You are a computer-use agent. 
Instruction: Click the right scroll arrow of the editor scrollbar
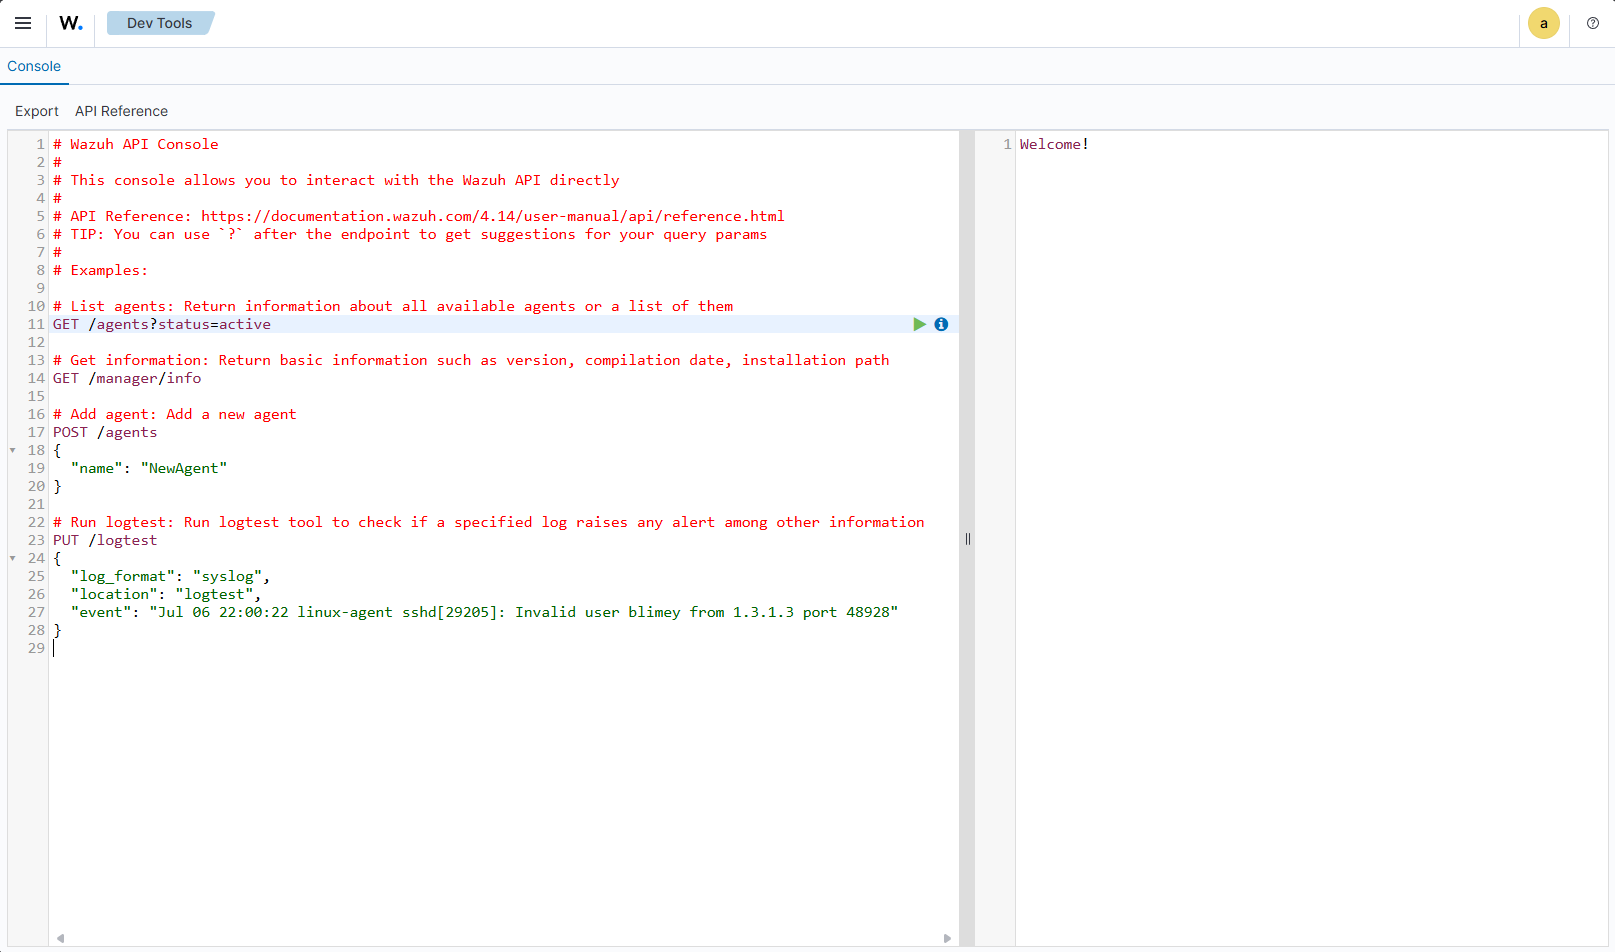coord(946,938)
